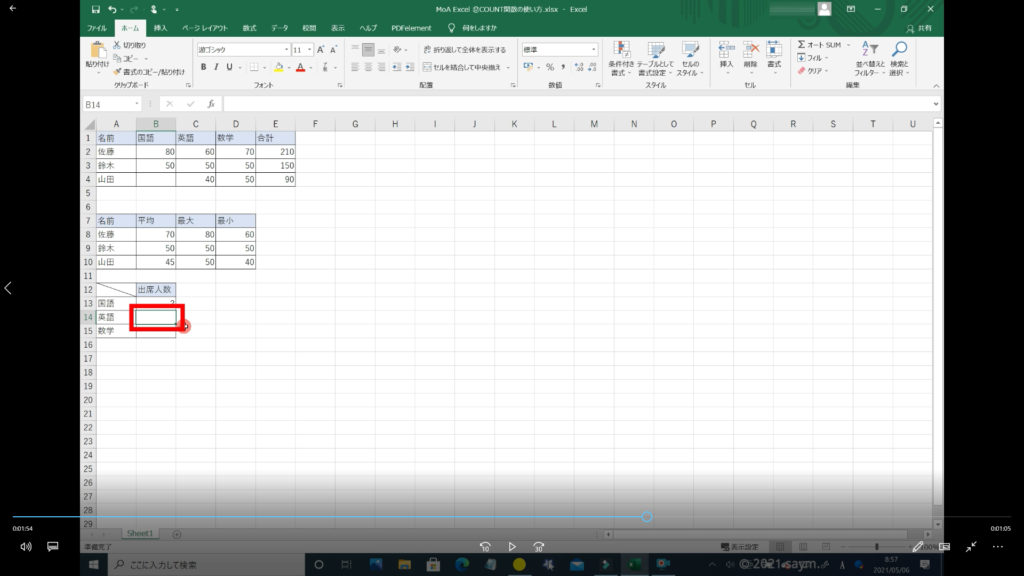Click the Delete cells (削除) icon
Viewport: 1024px width, 576px height.
(749, 50)
